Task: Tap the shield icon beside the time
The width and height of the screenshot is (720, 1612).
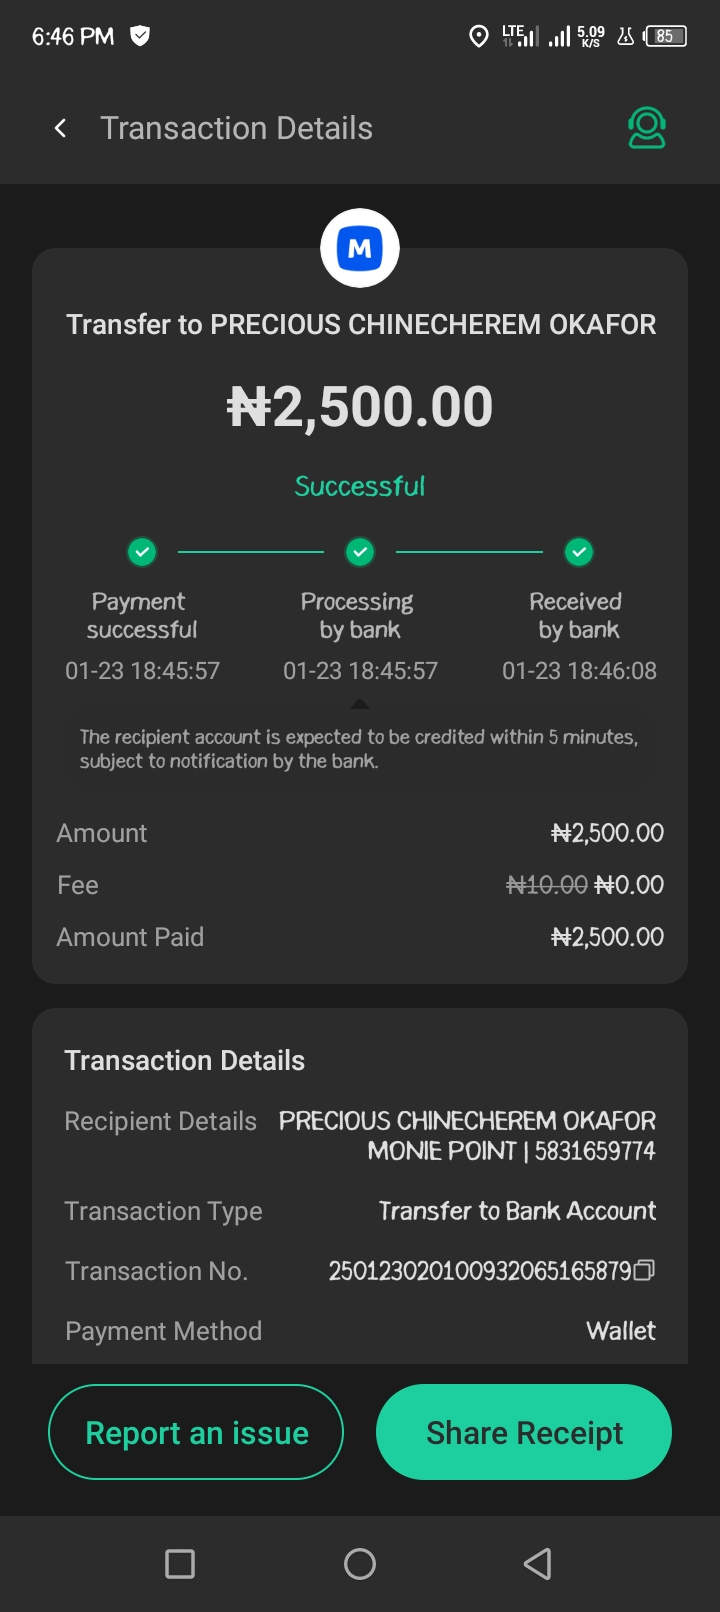Action: point(141,36)
